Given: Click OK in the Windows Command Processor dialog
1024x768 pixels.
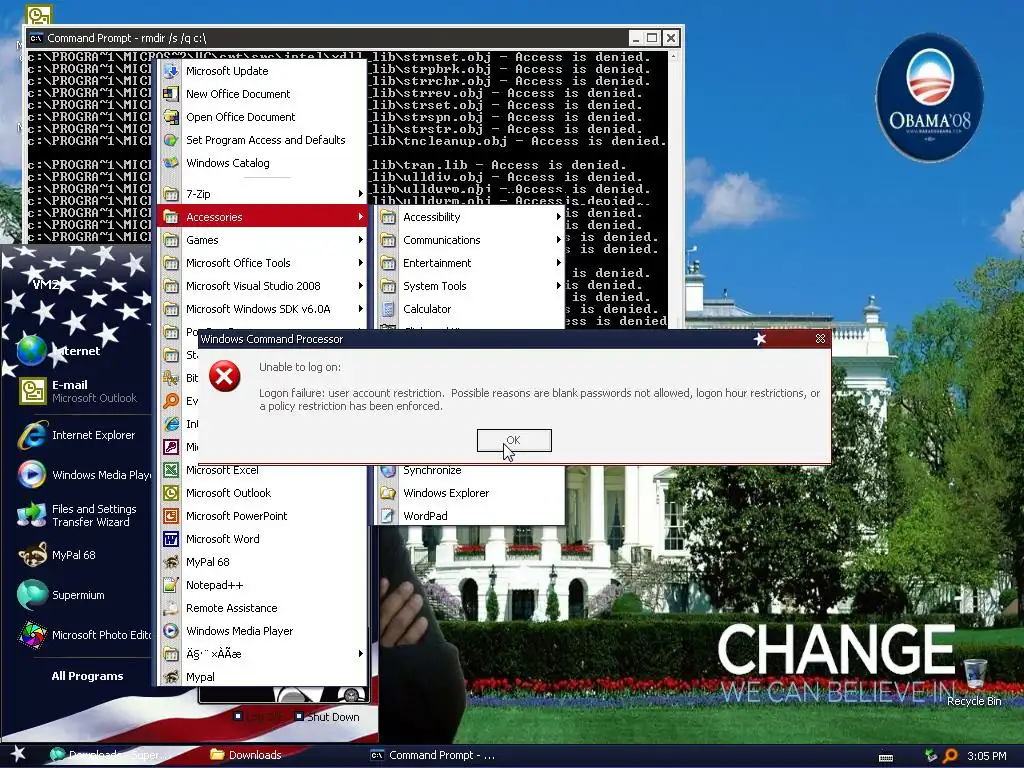Looking at the screenshot, I should (x=514, y=440).
